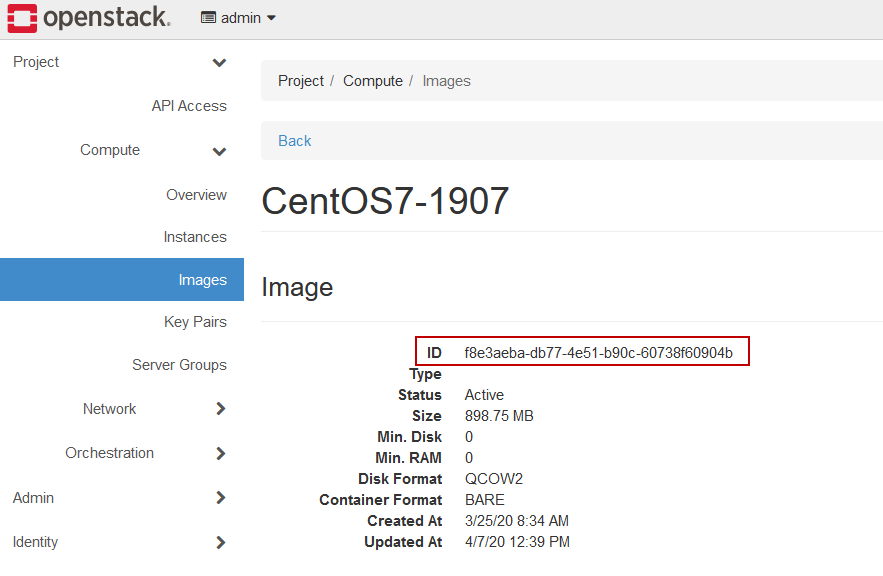Open Key Pairs page
The image size is (883, 576).
[195, 322]
